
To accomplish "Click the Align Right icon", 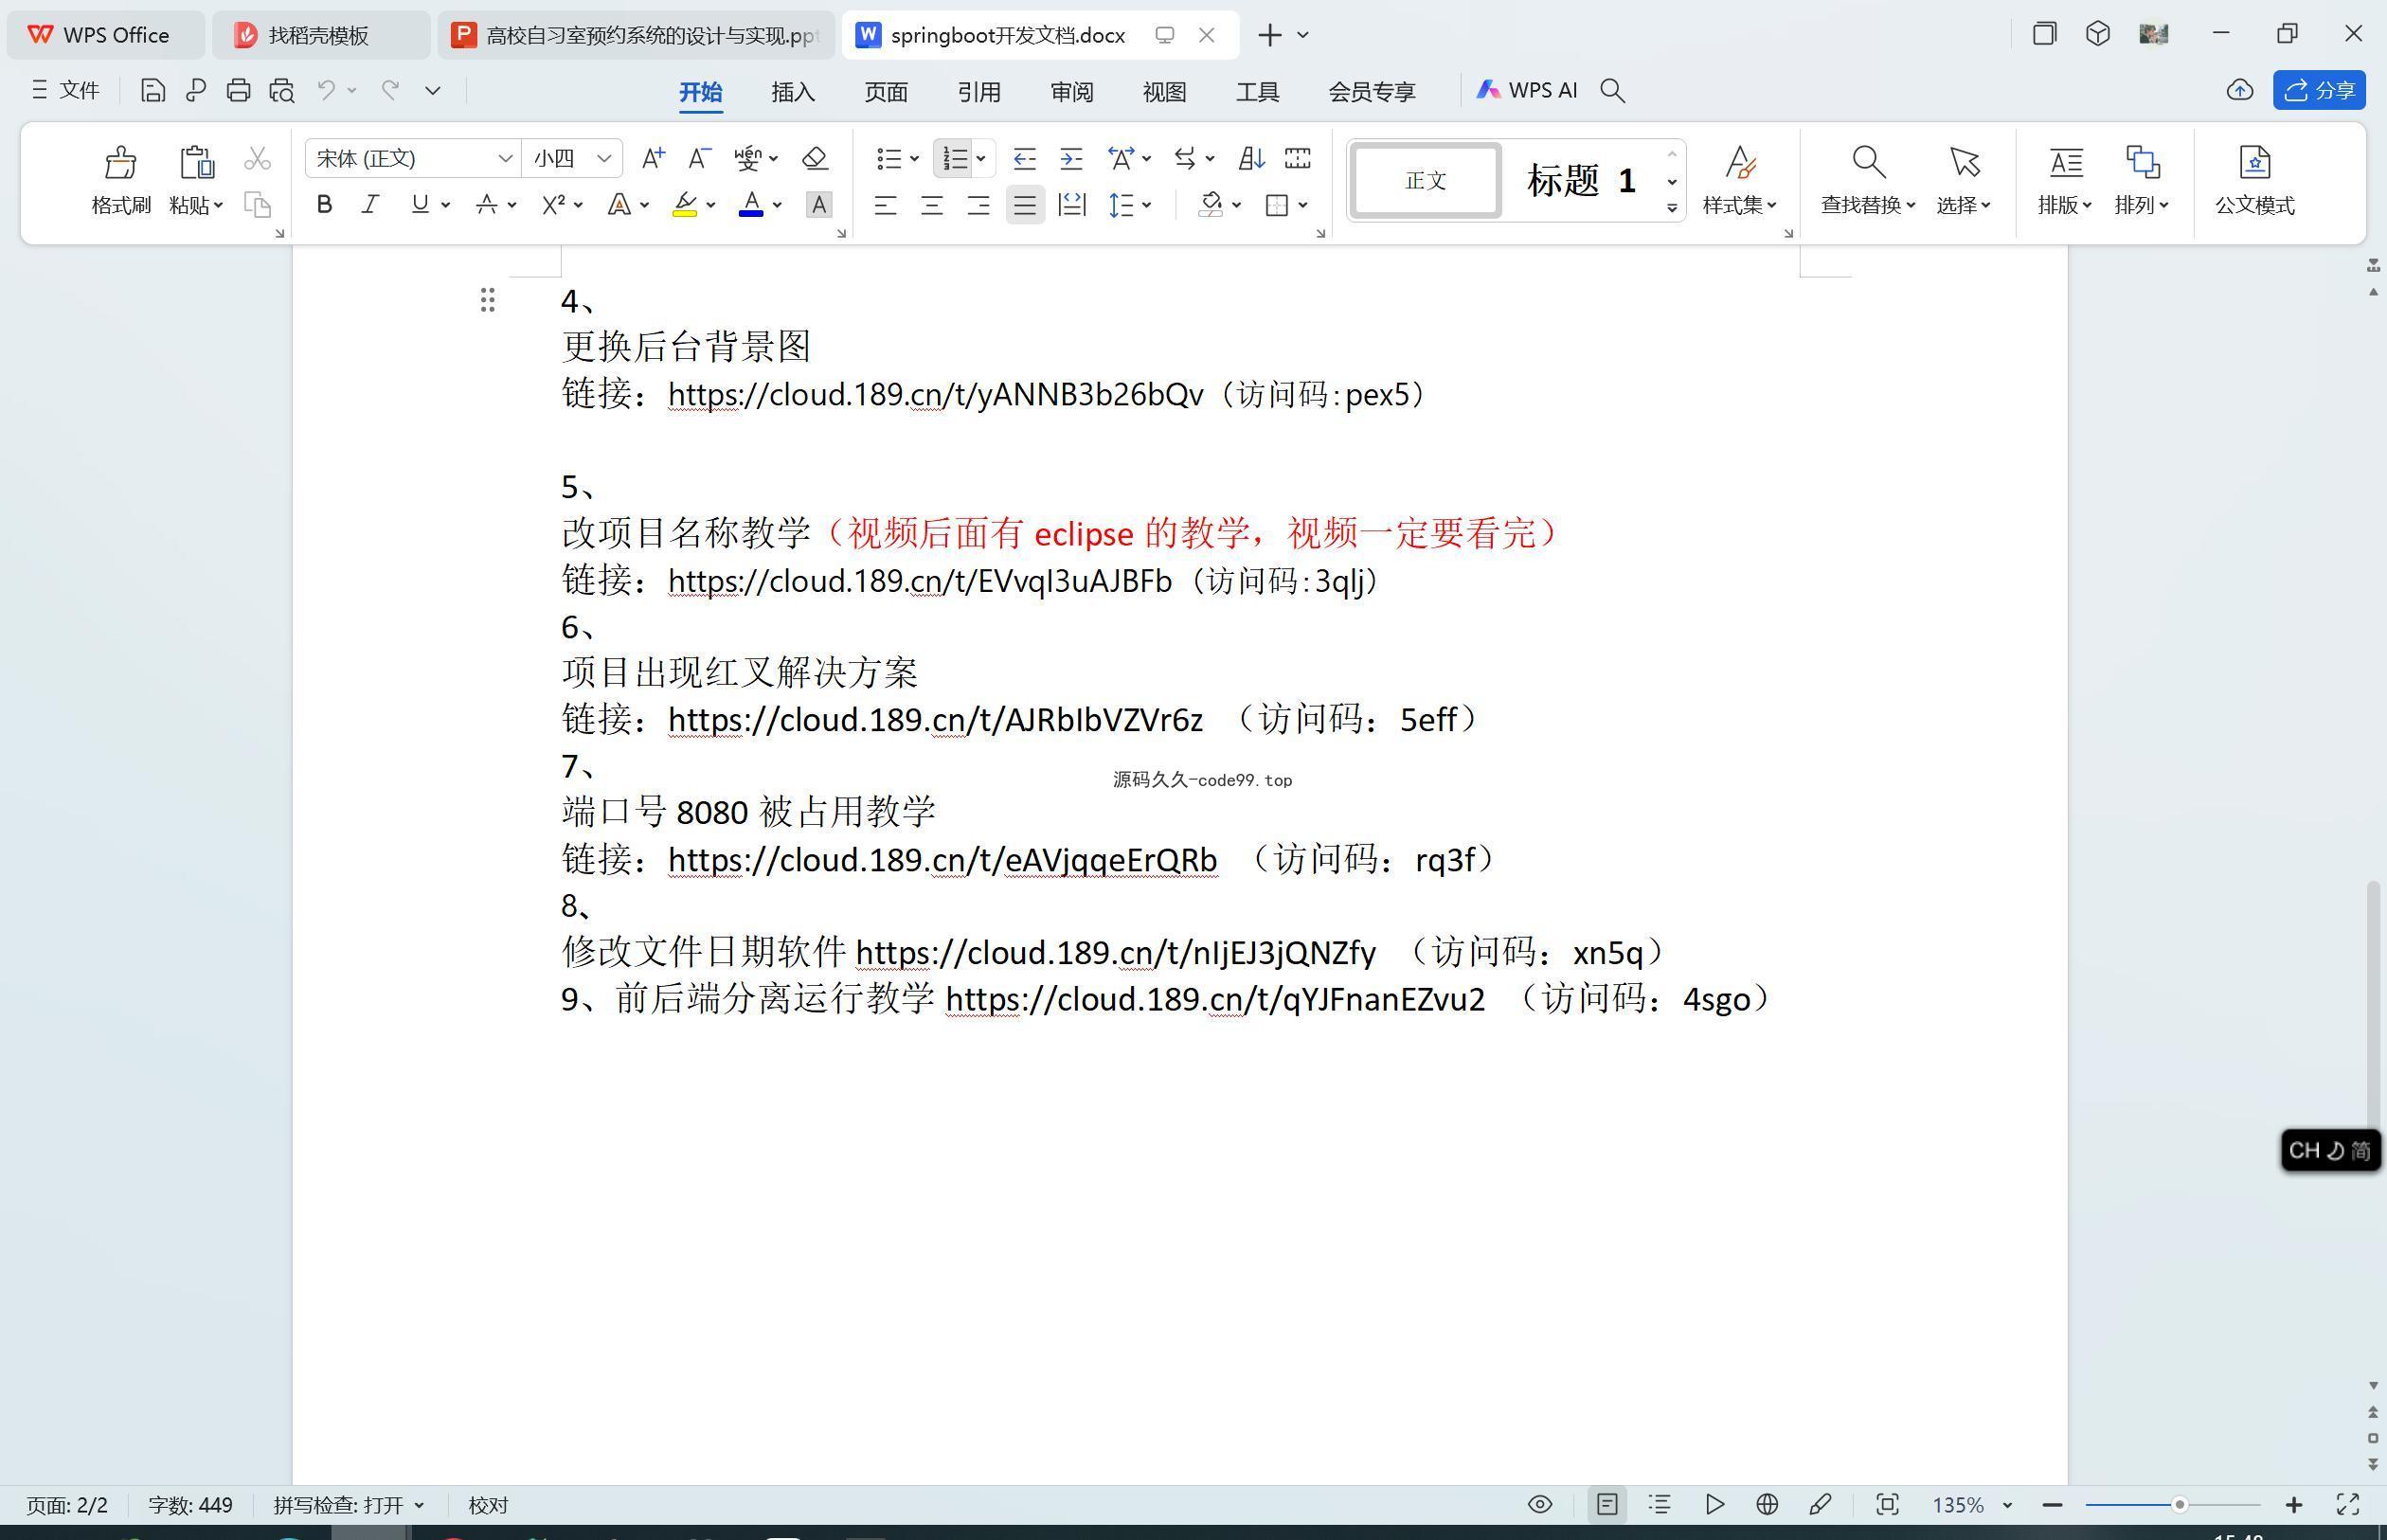I will coord(978,205).
